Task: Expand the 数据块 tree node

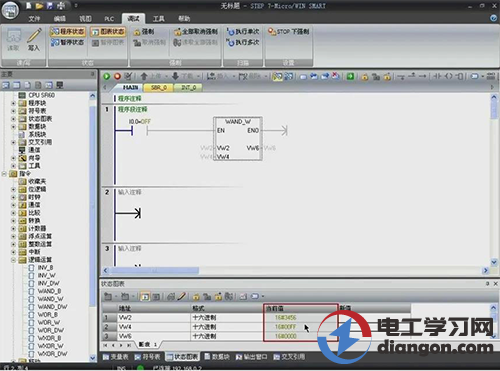Action: [x=13, y=127]
